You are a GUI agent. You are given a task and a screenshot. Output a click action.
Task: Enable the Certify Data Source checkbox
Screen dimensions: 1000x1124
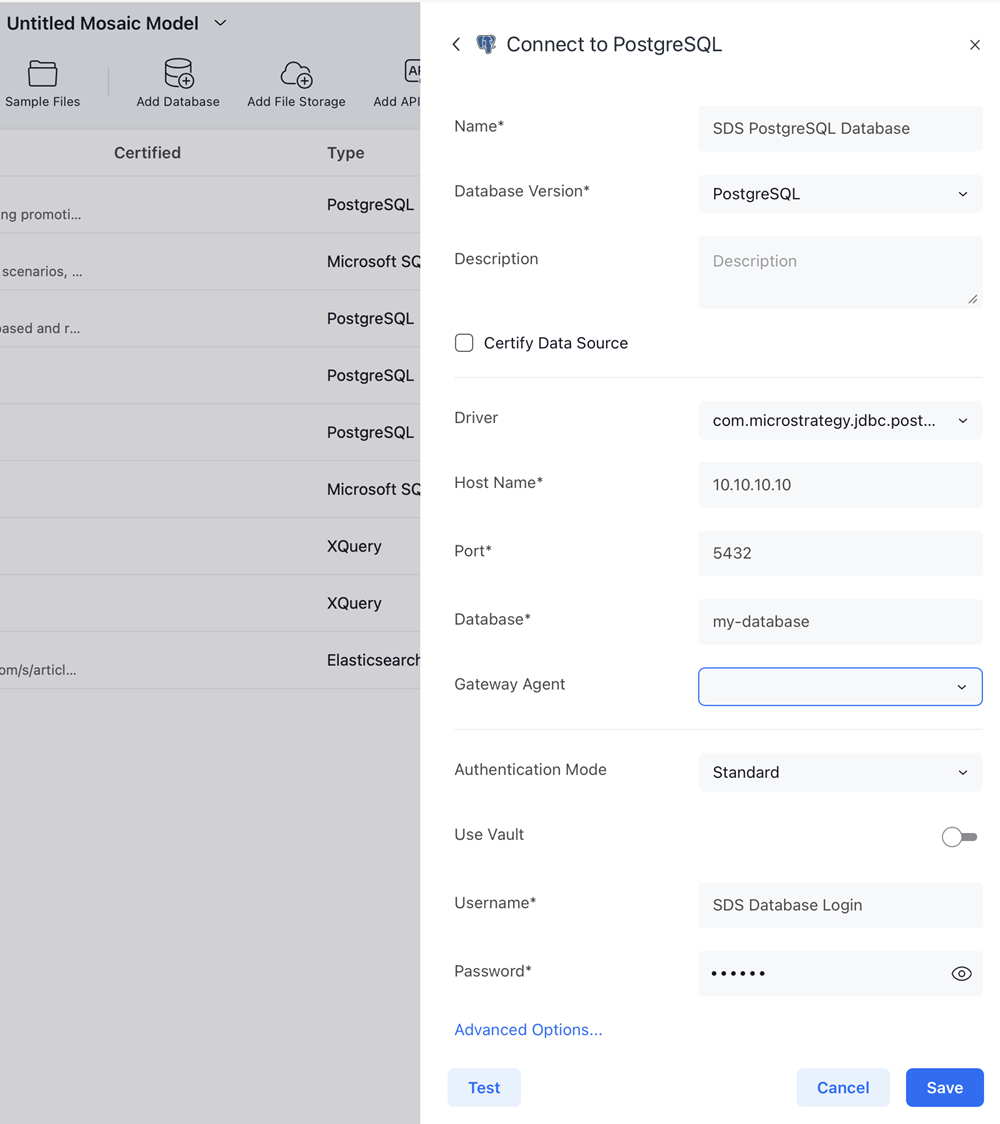464,343
